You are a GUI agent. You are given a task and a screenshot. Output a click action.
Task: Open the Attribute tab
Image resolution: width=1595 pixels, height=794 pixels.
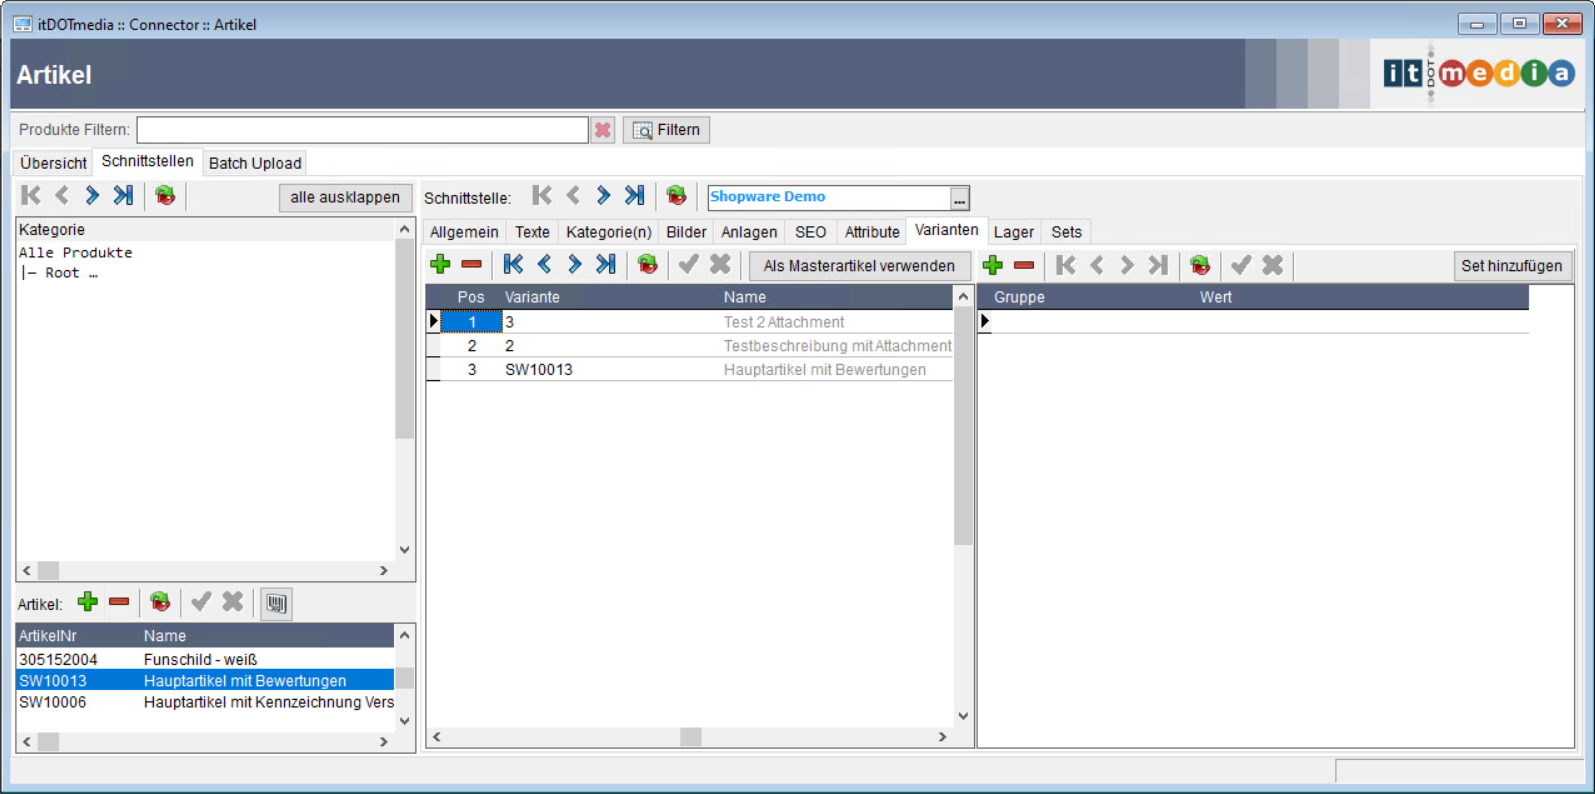pyautogui.click(x=871, y=232)
